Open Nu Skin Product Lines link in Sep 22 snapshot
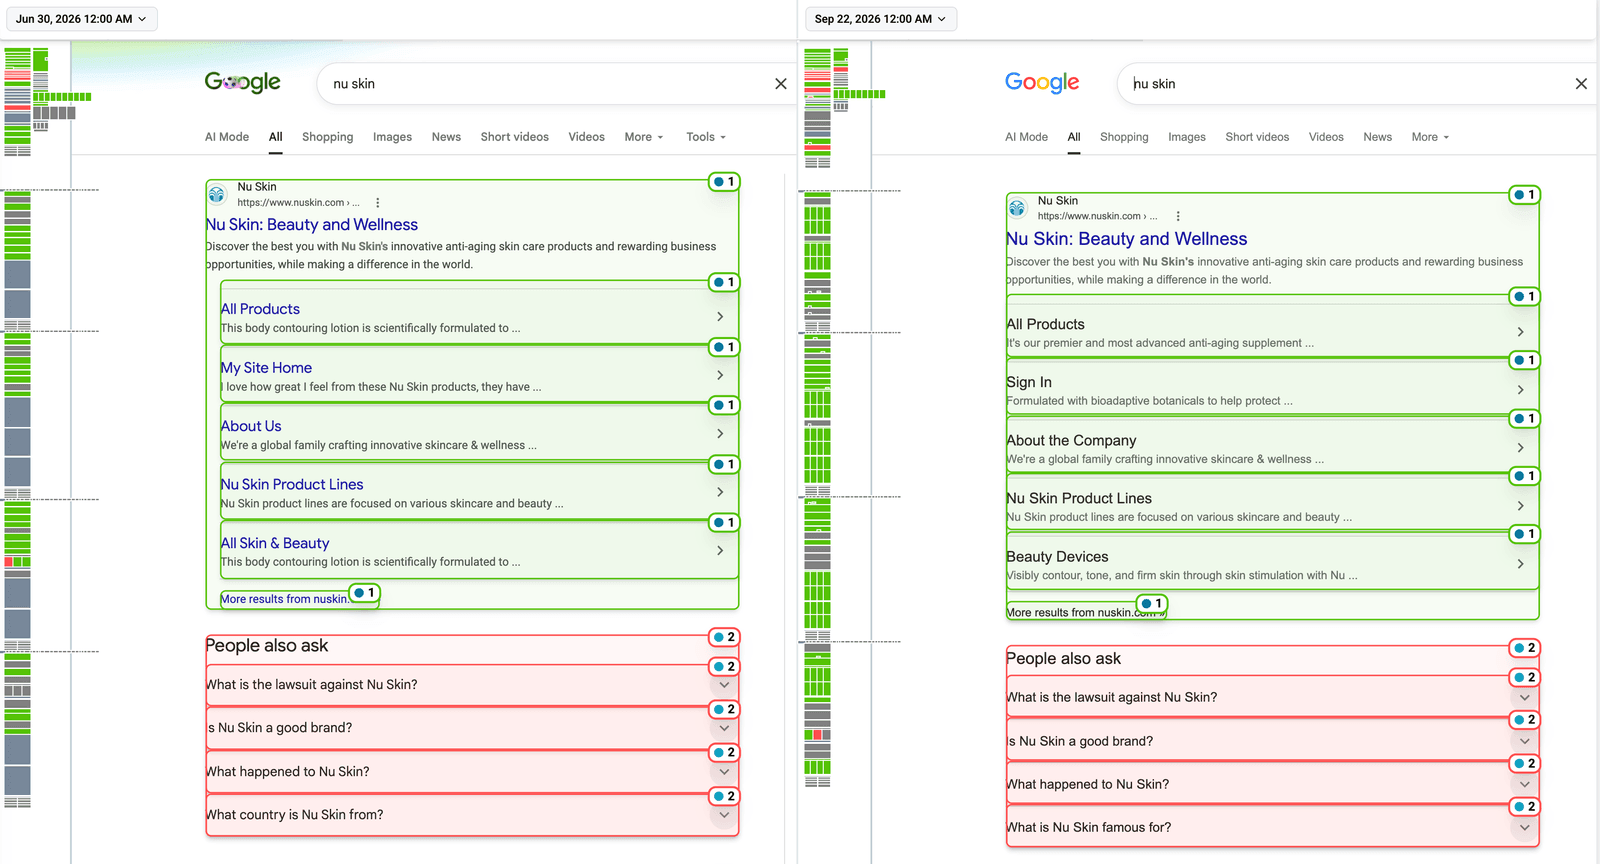1600x864 pixels. click(1079, 498)
